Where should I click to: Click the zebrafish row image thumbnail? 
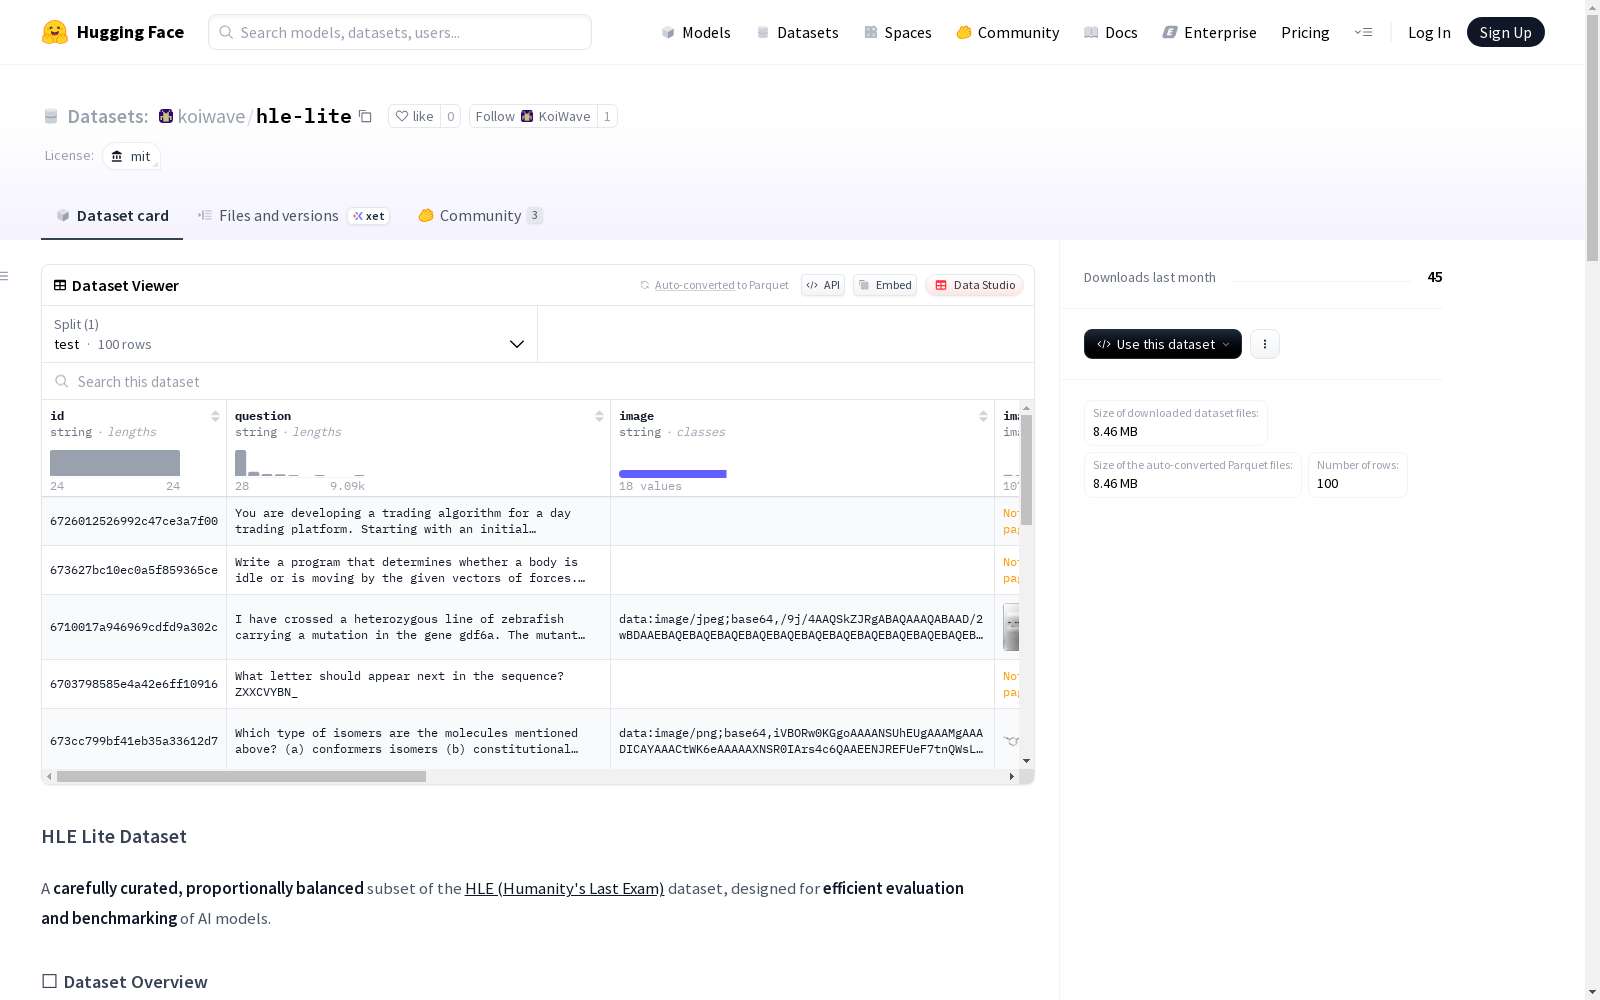1011,627
